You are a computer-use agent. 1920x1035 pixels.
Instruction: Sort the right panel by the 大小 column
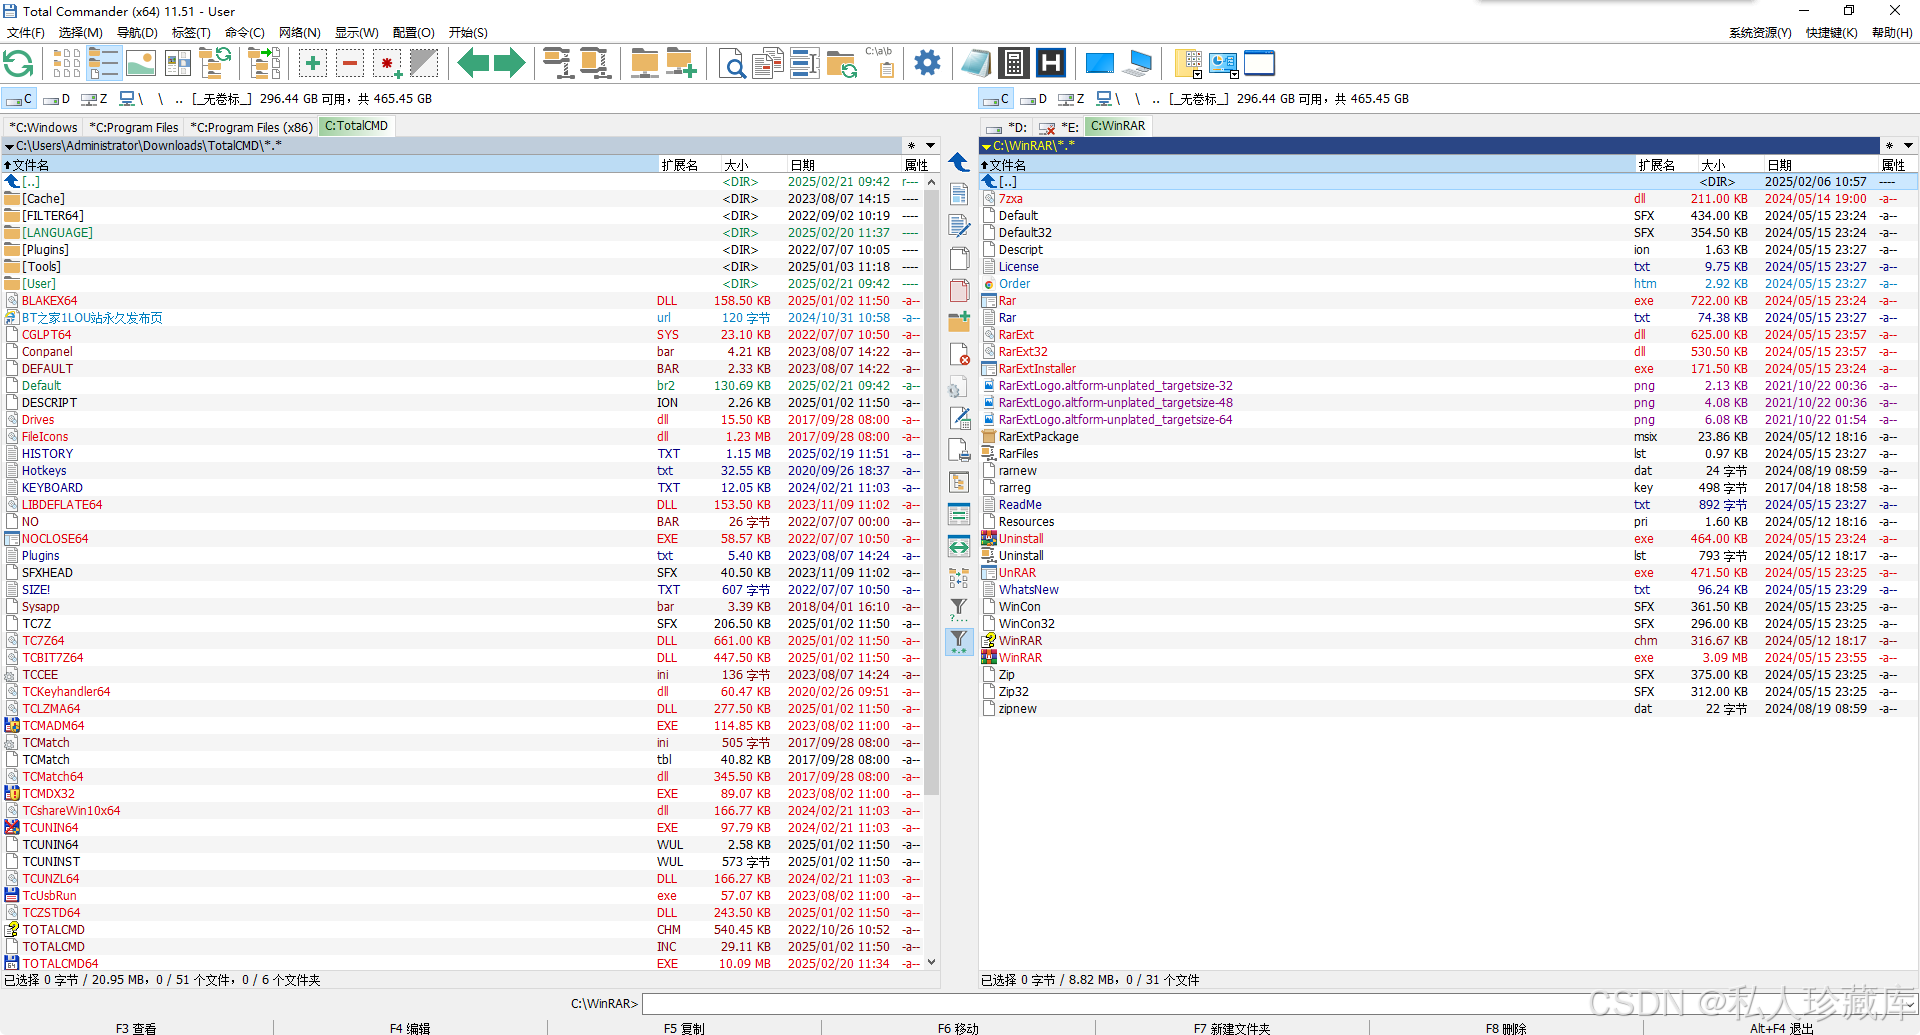point(1729,165)
